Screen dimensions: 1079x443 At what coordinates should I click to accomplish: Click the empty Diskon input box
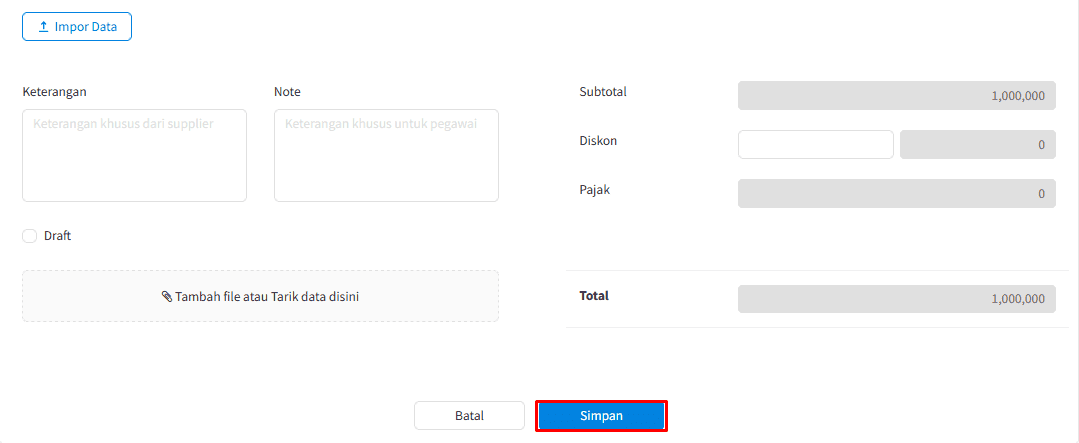pos(815,145)
